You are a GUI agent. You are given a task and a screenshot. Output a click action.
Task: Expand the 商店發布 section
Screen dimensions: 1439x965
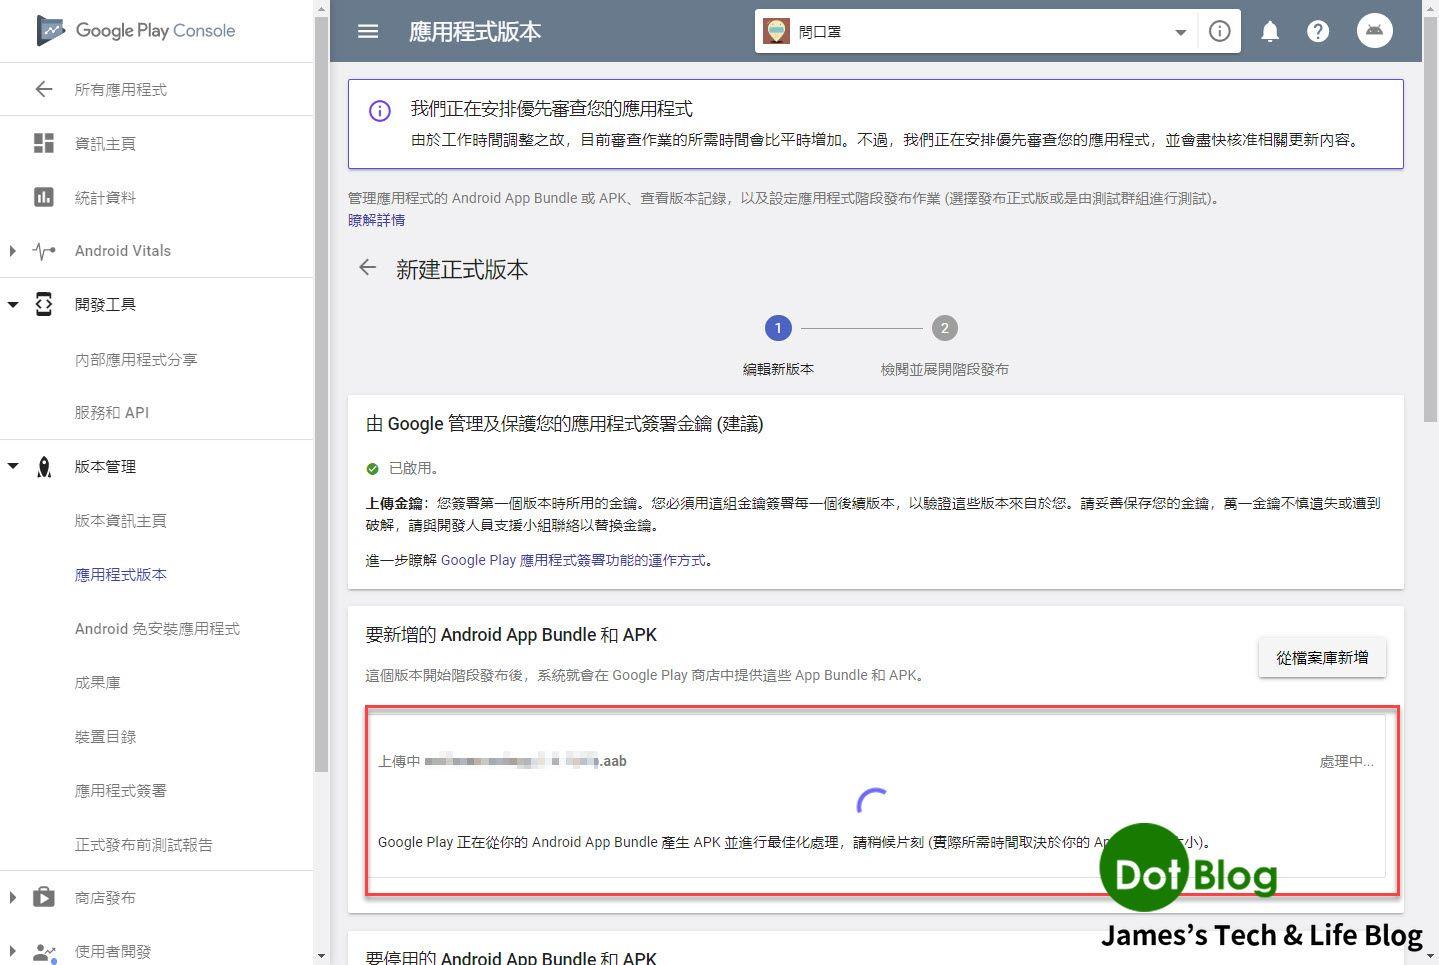[12, 897]
